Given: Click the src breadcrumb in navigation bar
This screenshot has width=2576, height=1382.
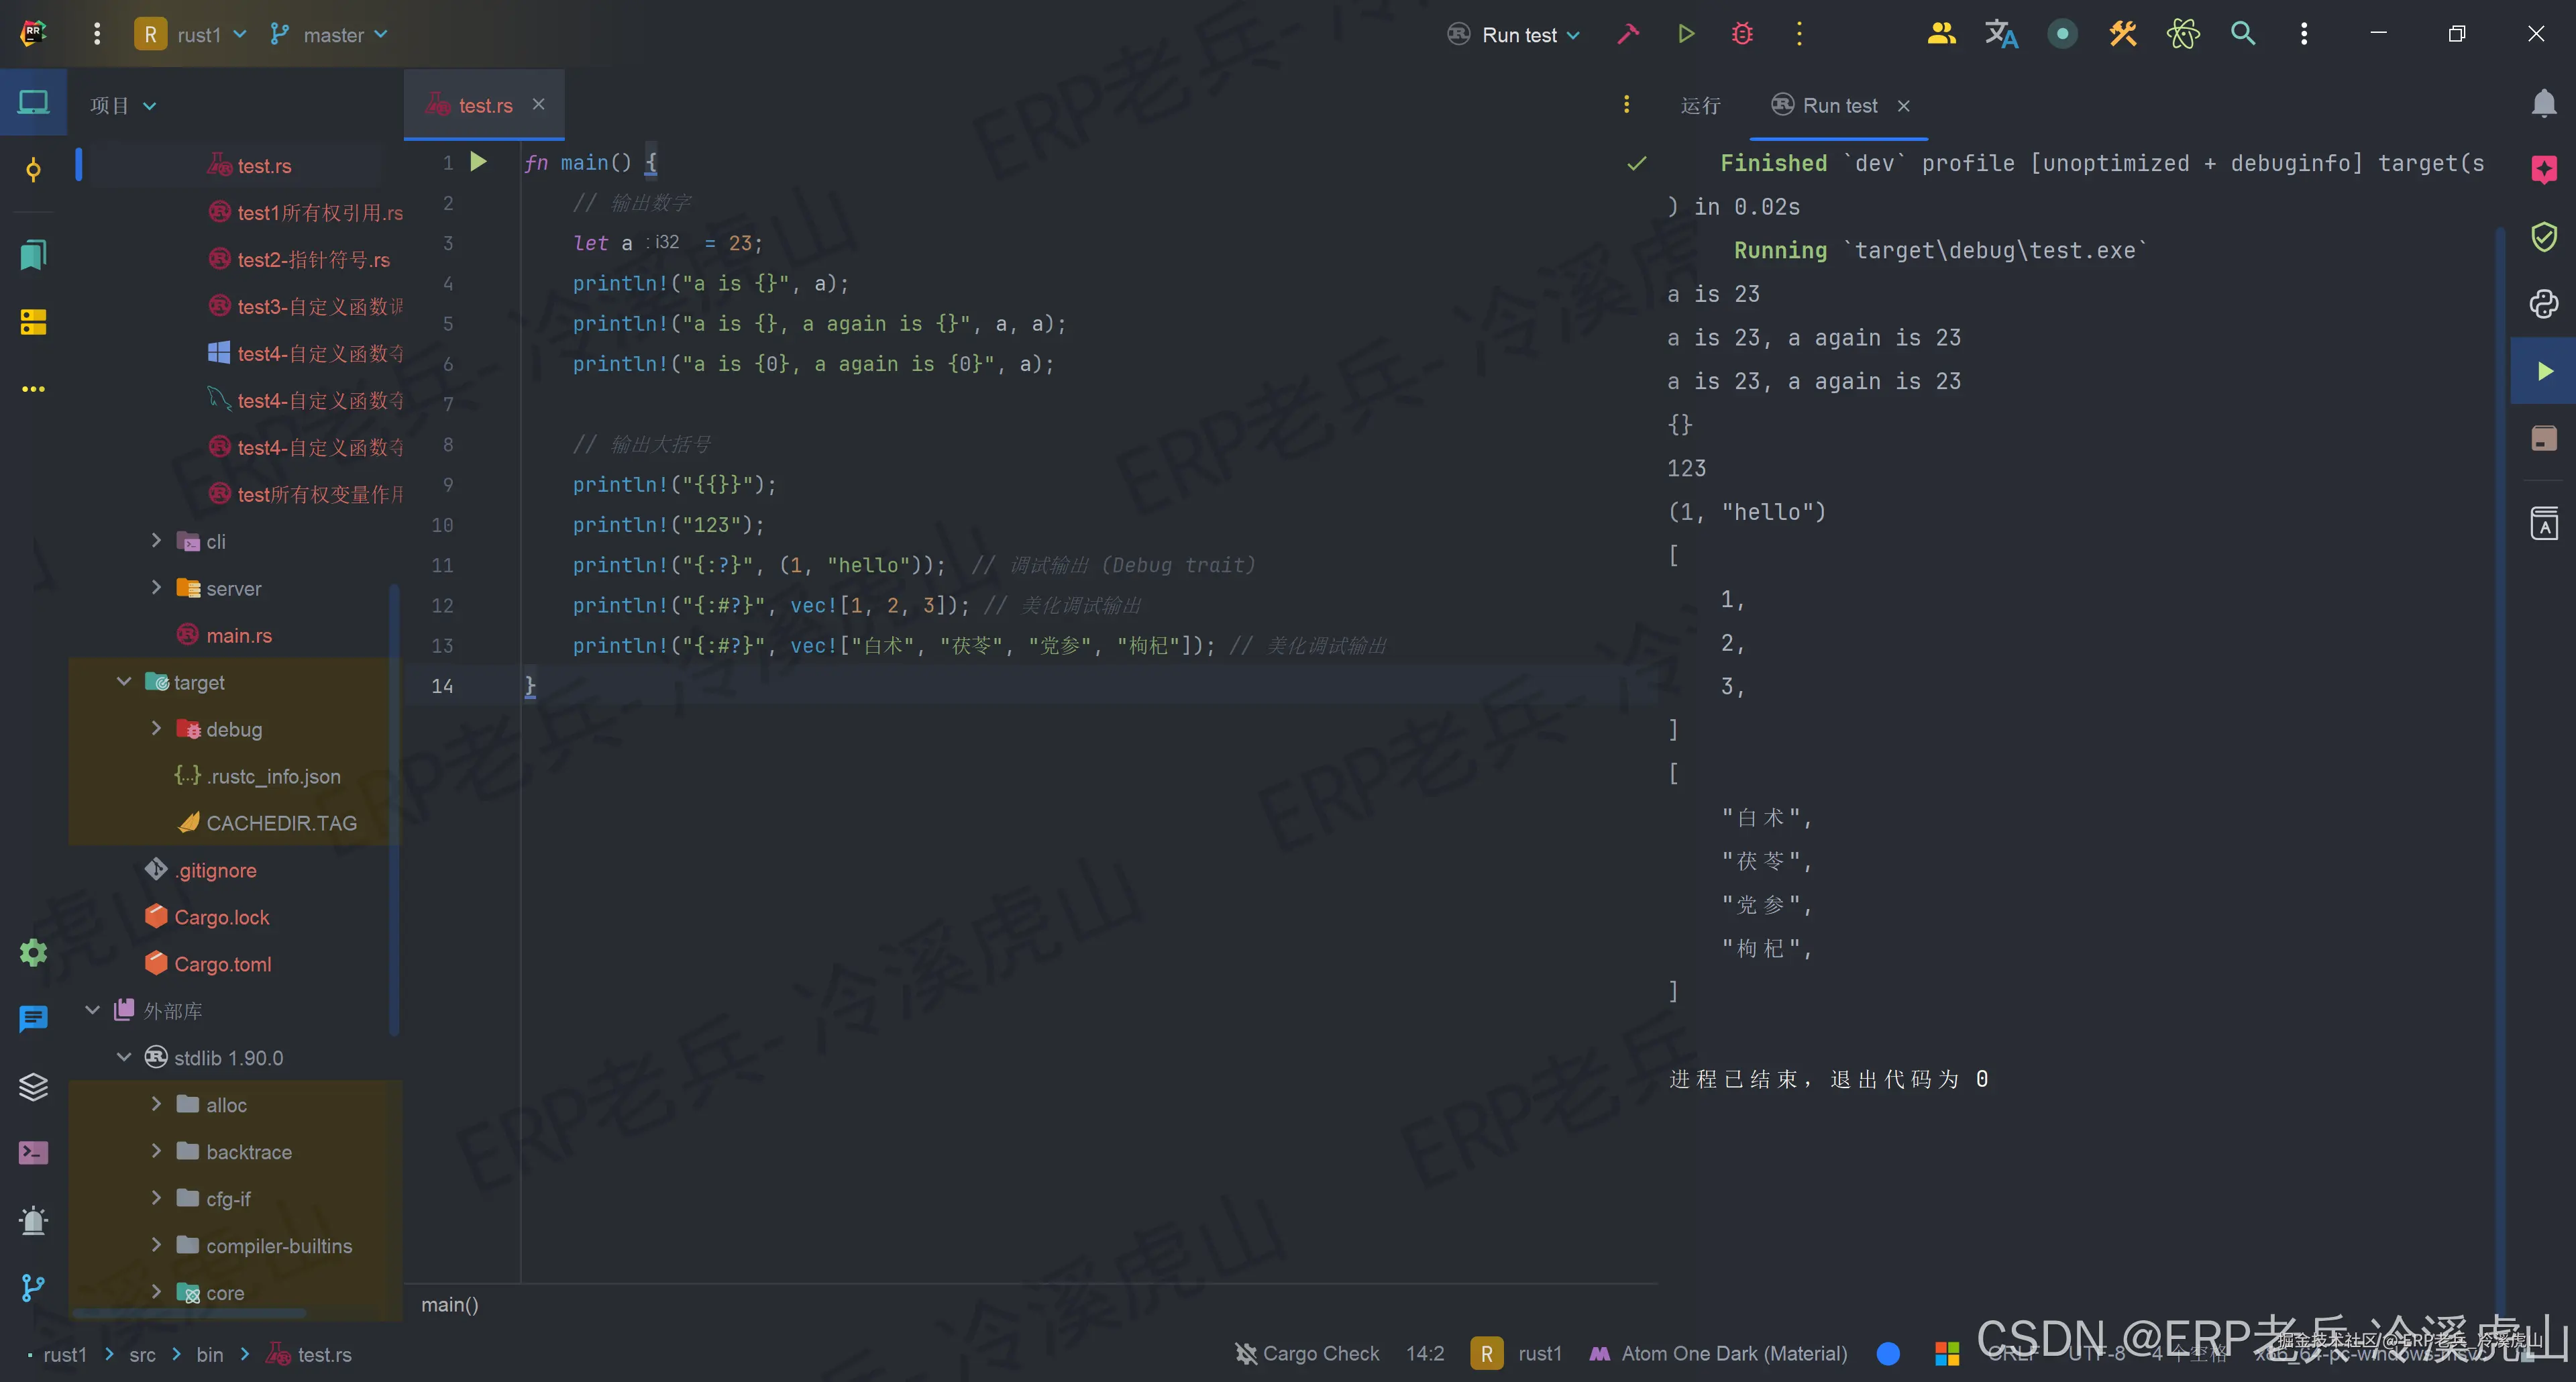Looking at the screenshot, I should (x=142, y=1354).
